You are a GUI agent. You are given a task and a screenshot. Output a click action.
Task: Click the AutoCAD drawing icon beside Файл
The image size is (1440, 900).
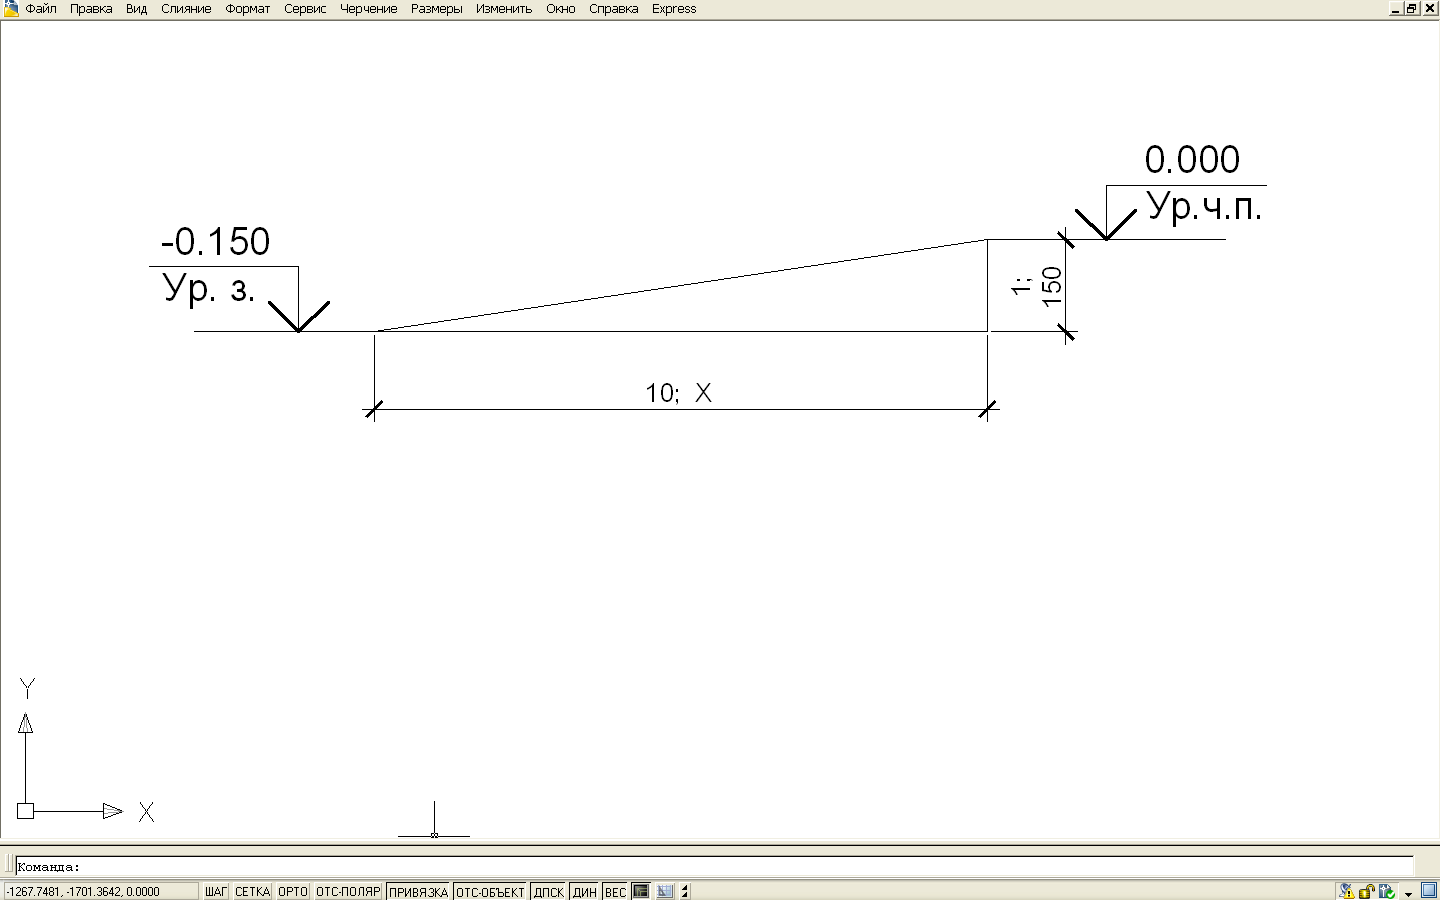10,9
